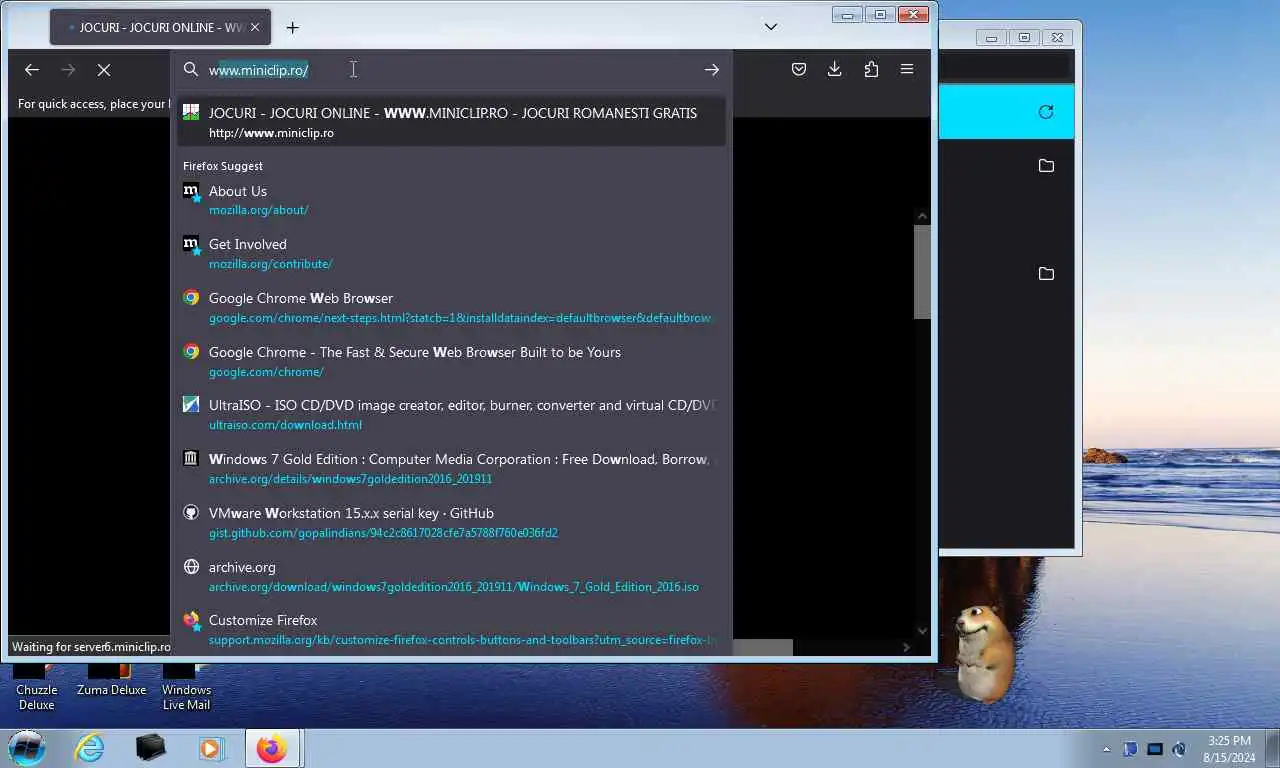Open the Downloads panel

point(835,69)
